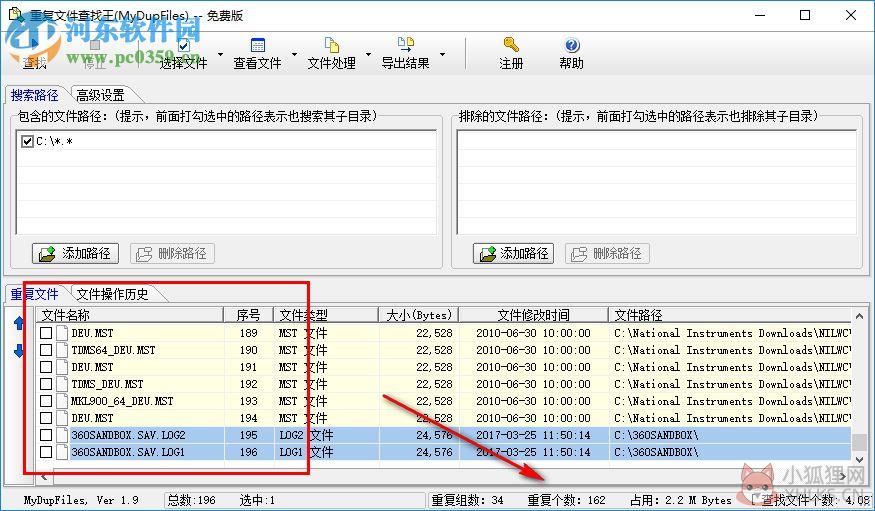Sort by the 文件名称 column header
Viewport: 875px width, 511px height.
point(130,315)
